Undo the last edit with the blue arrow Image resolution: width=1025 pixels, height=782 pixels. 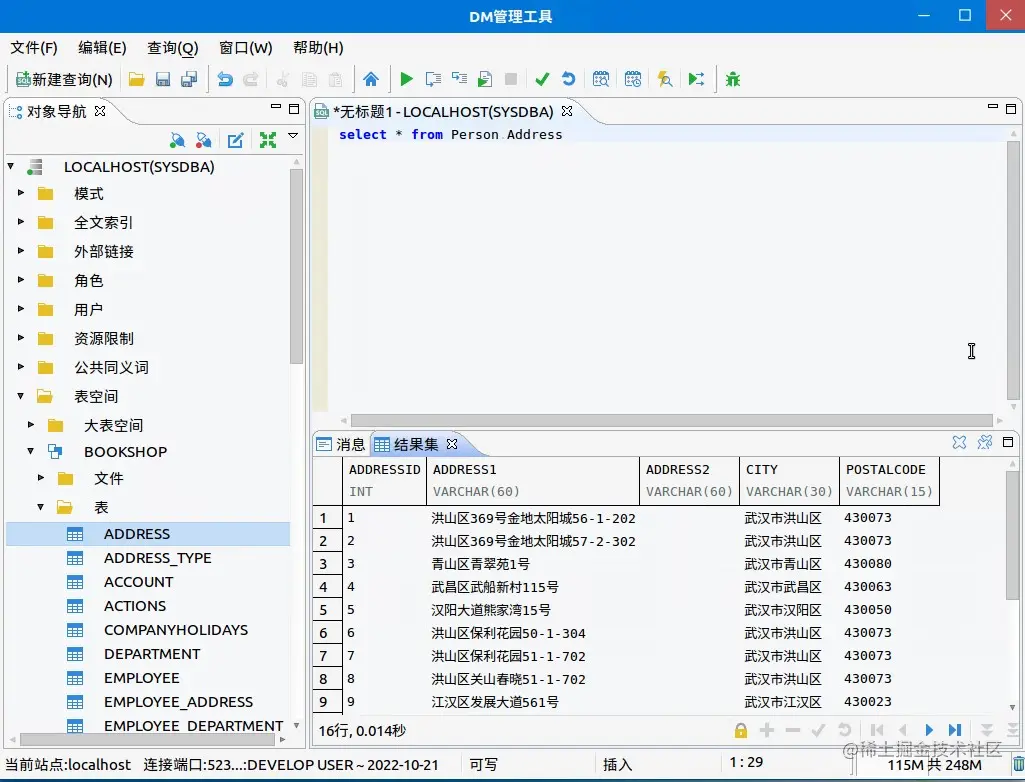point(225,80)
